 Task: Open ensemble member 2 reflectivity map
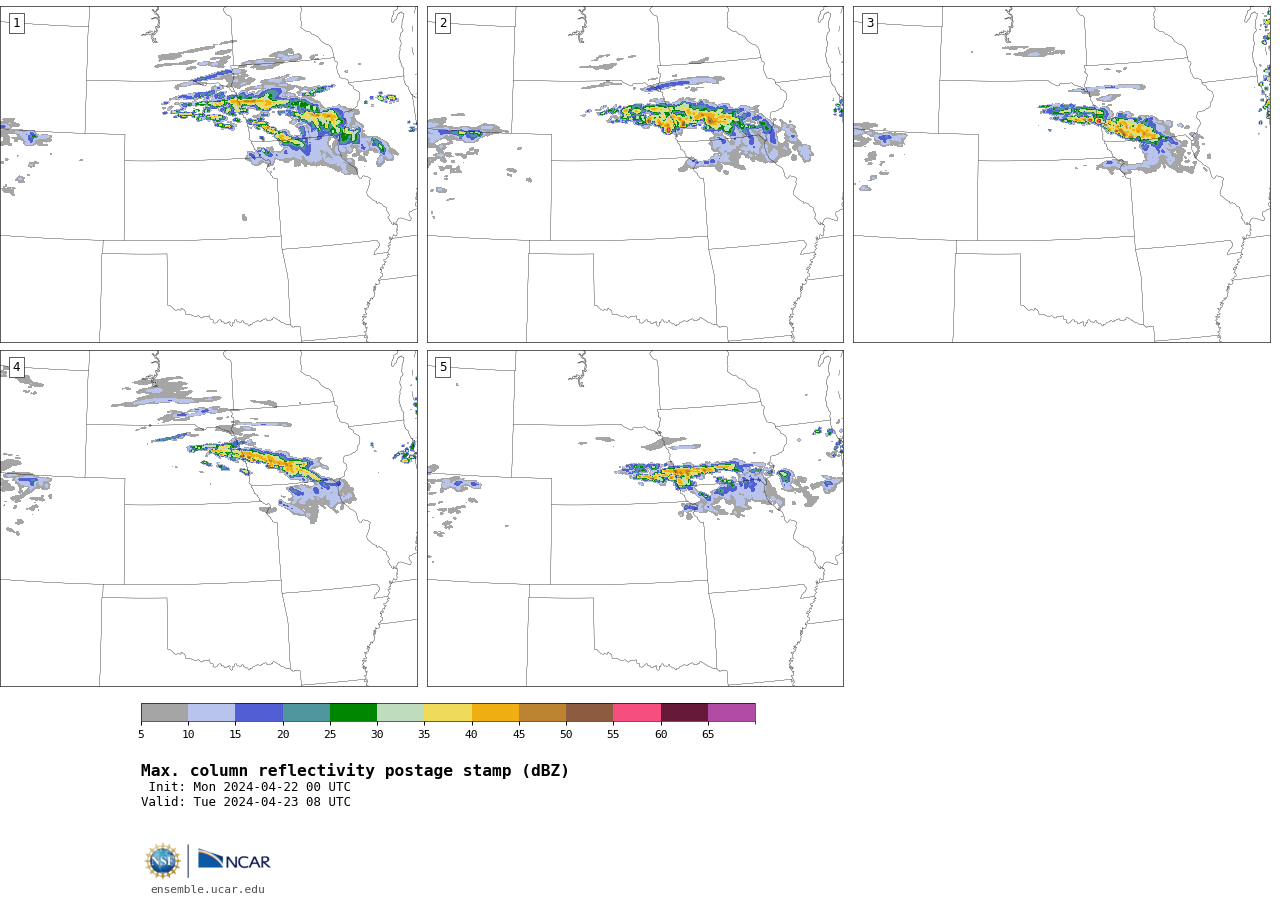[x=635, y=174]
